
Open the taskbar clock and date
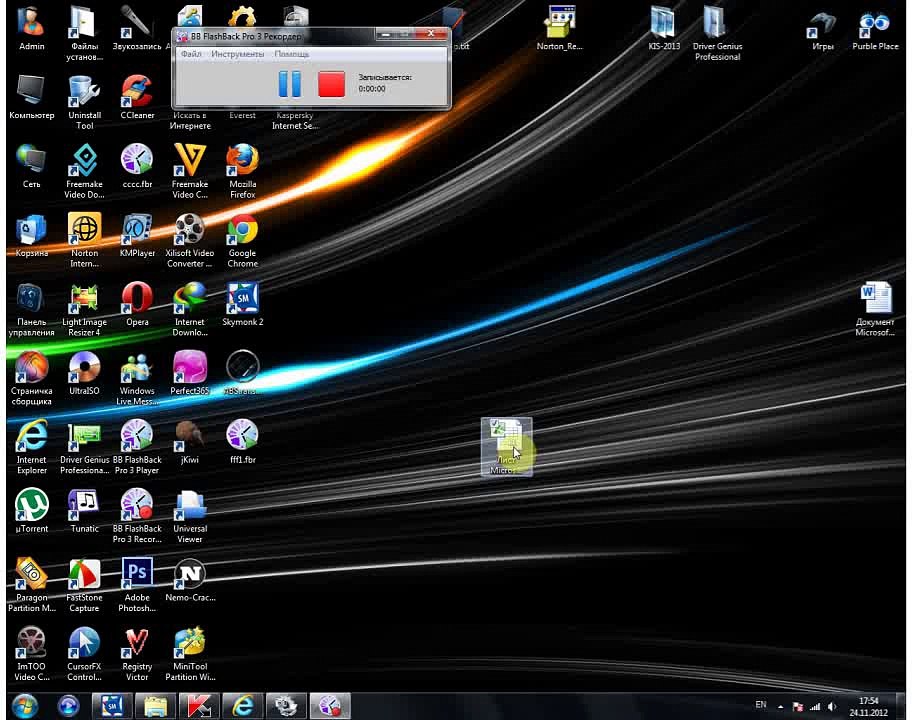pyautogui.click(x=868, y=706)
